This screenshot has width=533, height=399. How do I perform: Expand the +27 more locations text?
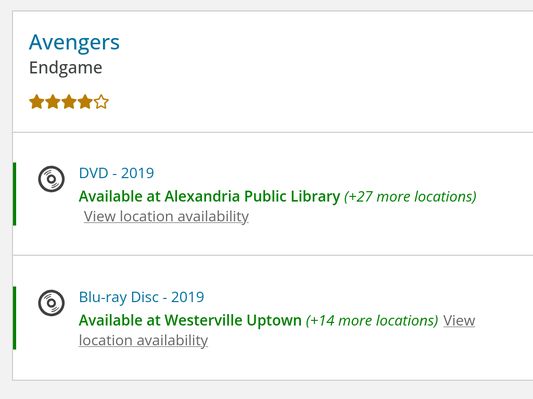[410, 197]
